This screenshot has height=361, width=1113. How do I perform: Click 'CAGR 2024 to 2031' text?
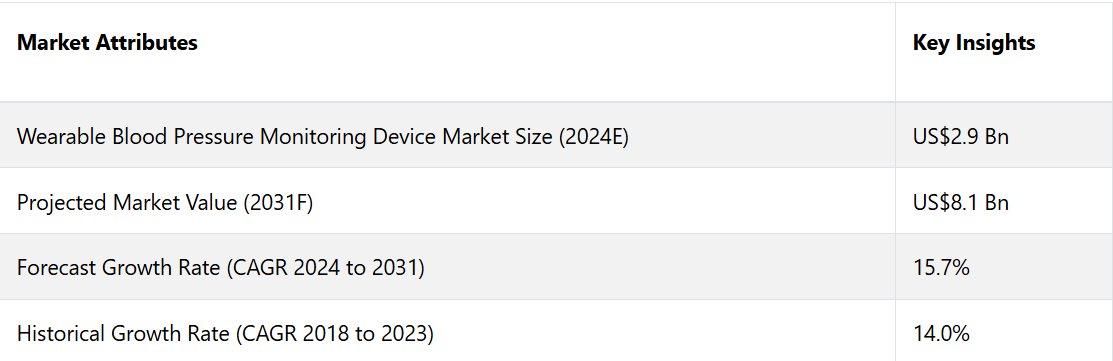point(325,268)
